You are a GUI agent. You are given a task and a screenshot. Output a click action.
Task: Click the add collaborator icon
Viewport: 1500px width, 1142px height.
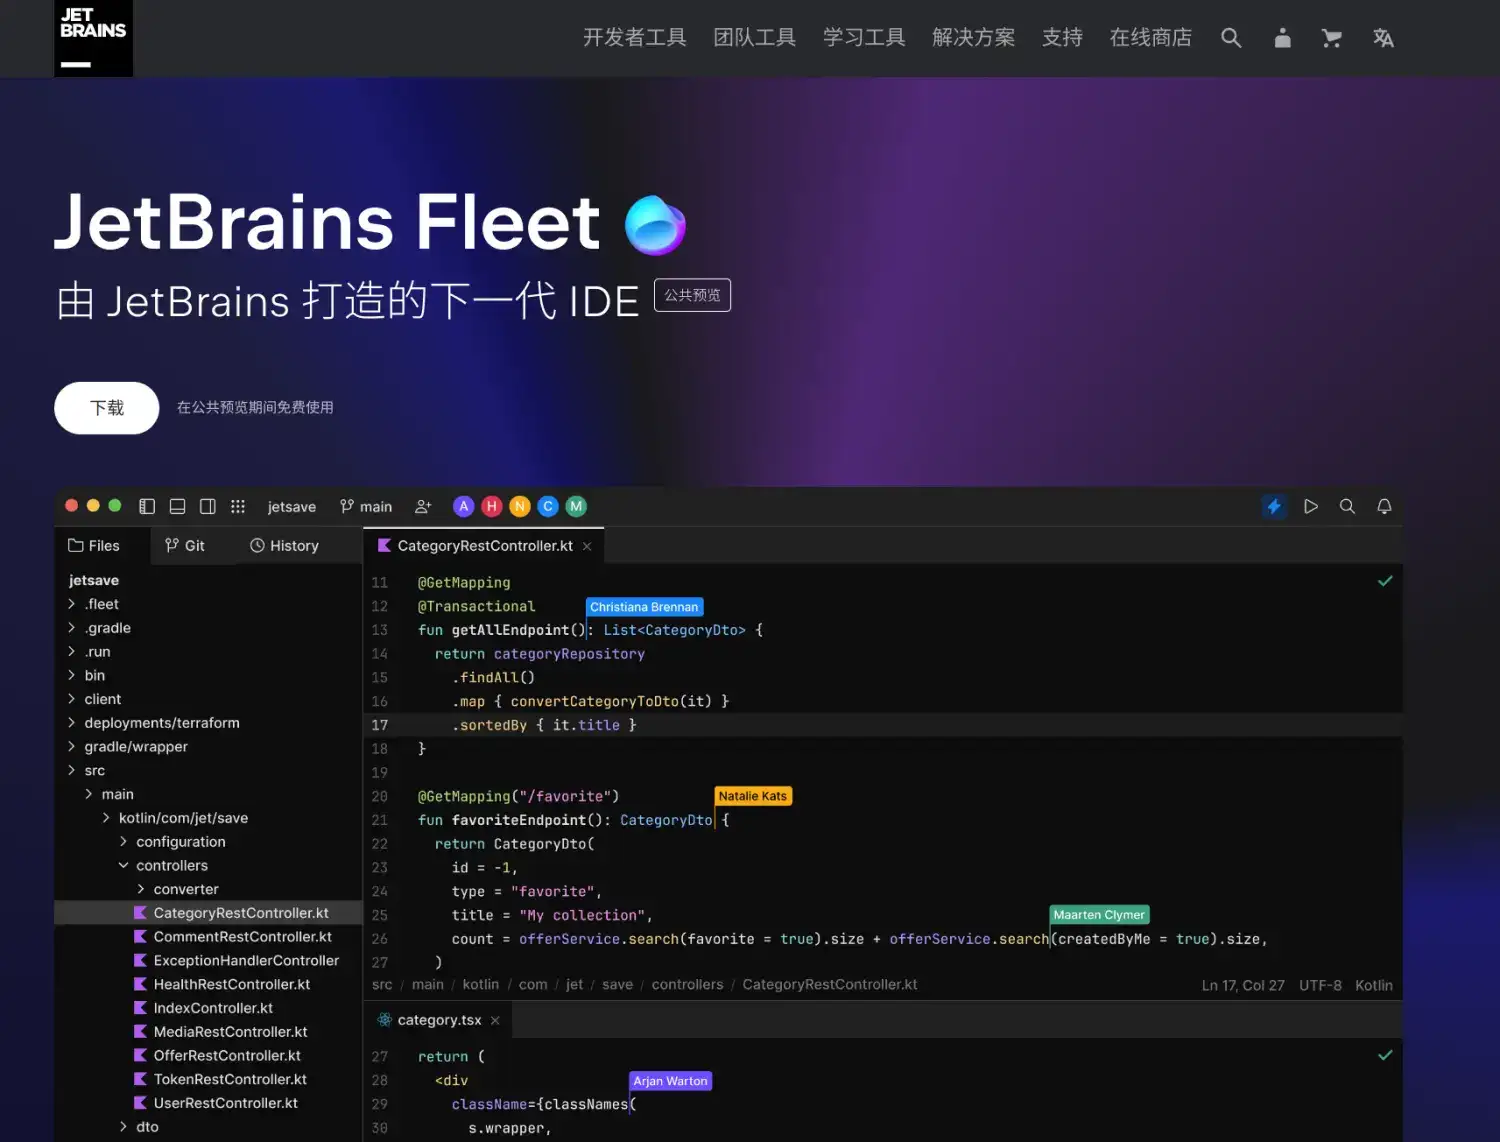point(423,506)
